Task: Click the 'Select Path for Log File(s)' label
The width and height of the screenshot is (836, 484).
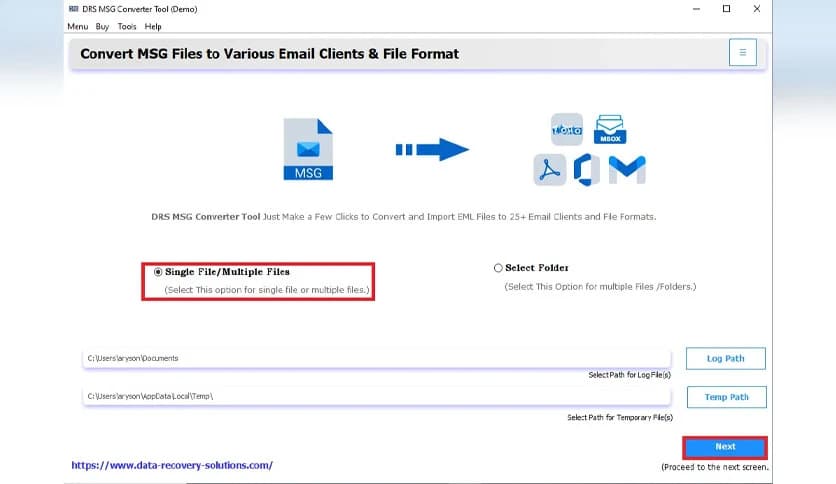Action: pos(630,375)
